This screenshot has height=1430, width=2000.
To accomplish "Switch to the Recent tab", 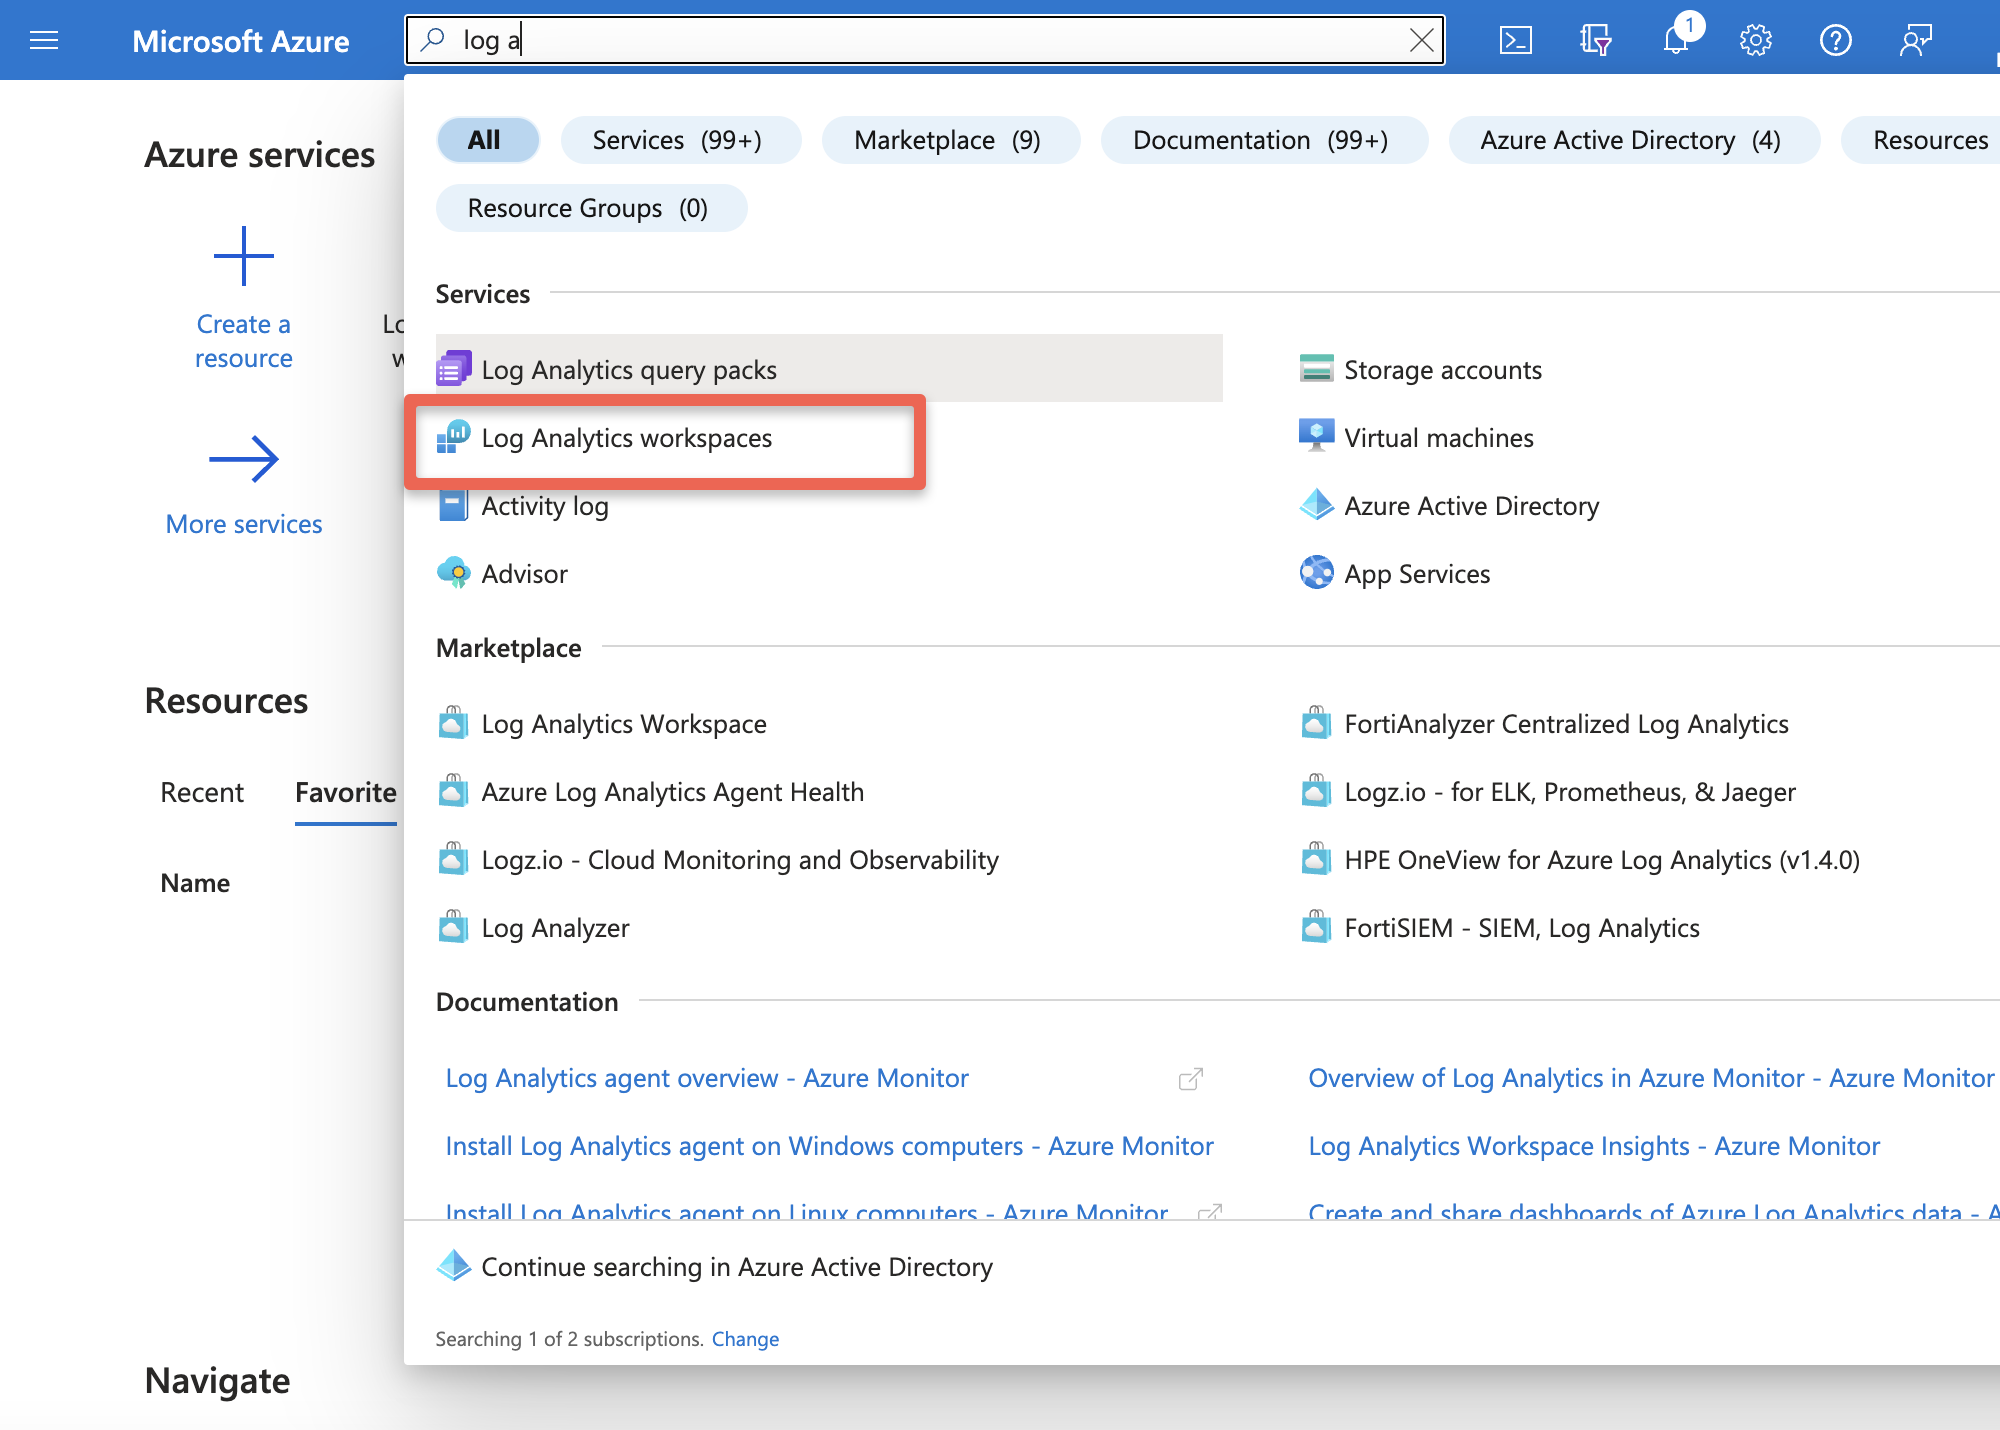I will [202, 792].
